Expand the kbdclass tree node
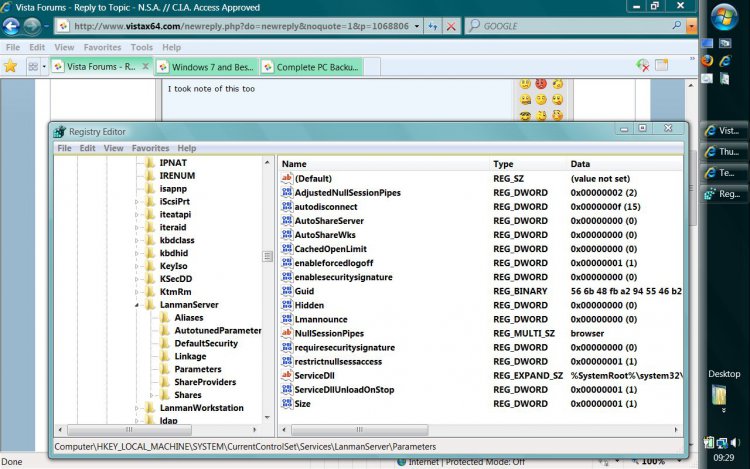750x469 pixels. (137, 240)
